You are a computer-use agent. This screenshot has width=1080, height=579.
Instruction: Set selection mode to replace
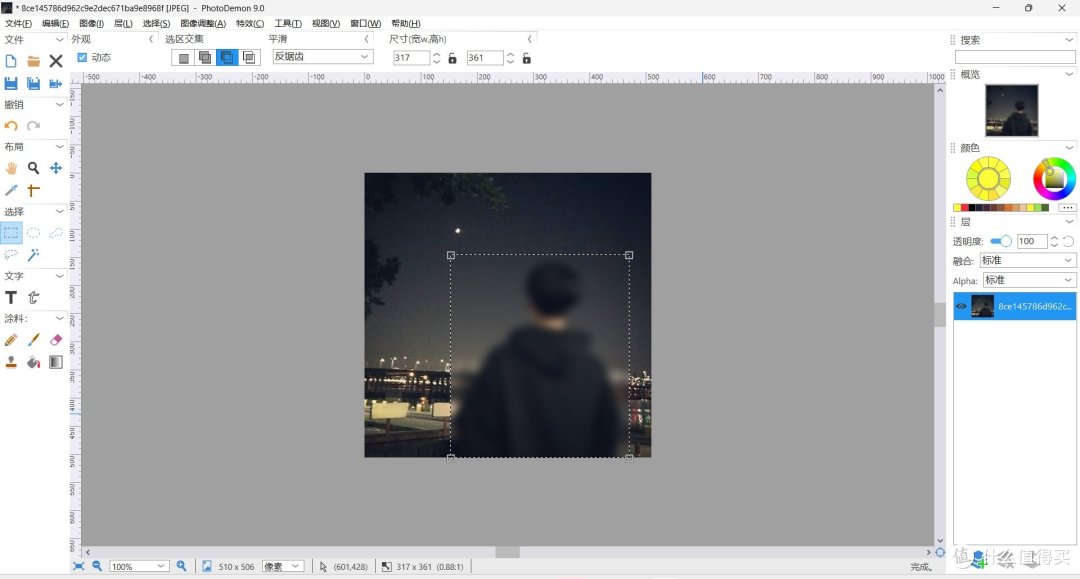(183, 58)
